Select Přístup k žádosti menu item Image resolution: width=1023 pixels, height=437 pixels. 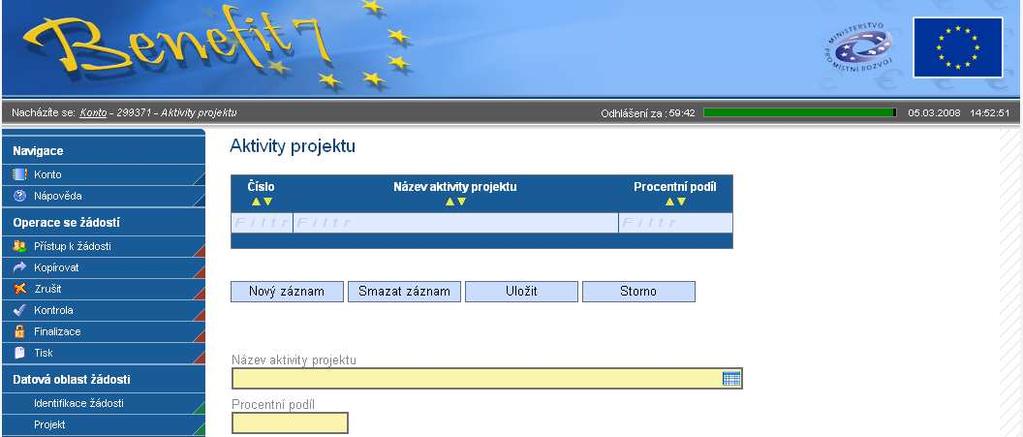[x=103, y=247]
